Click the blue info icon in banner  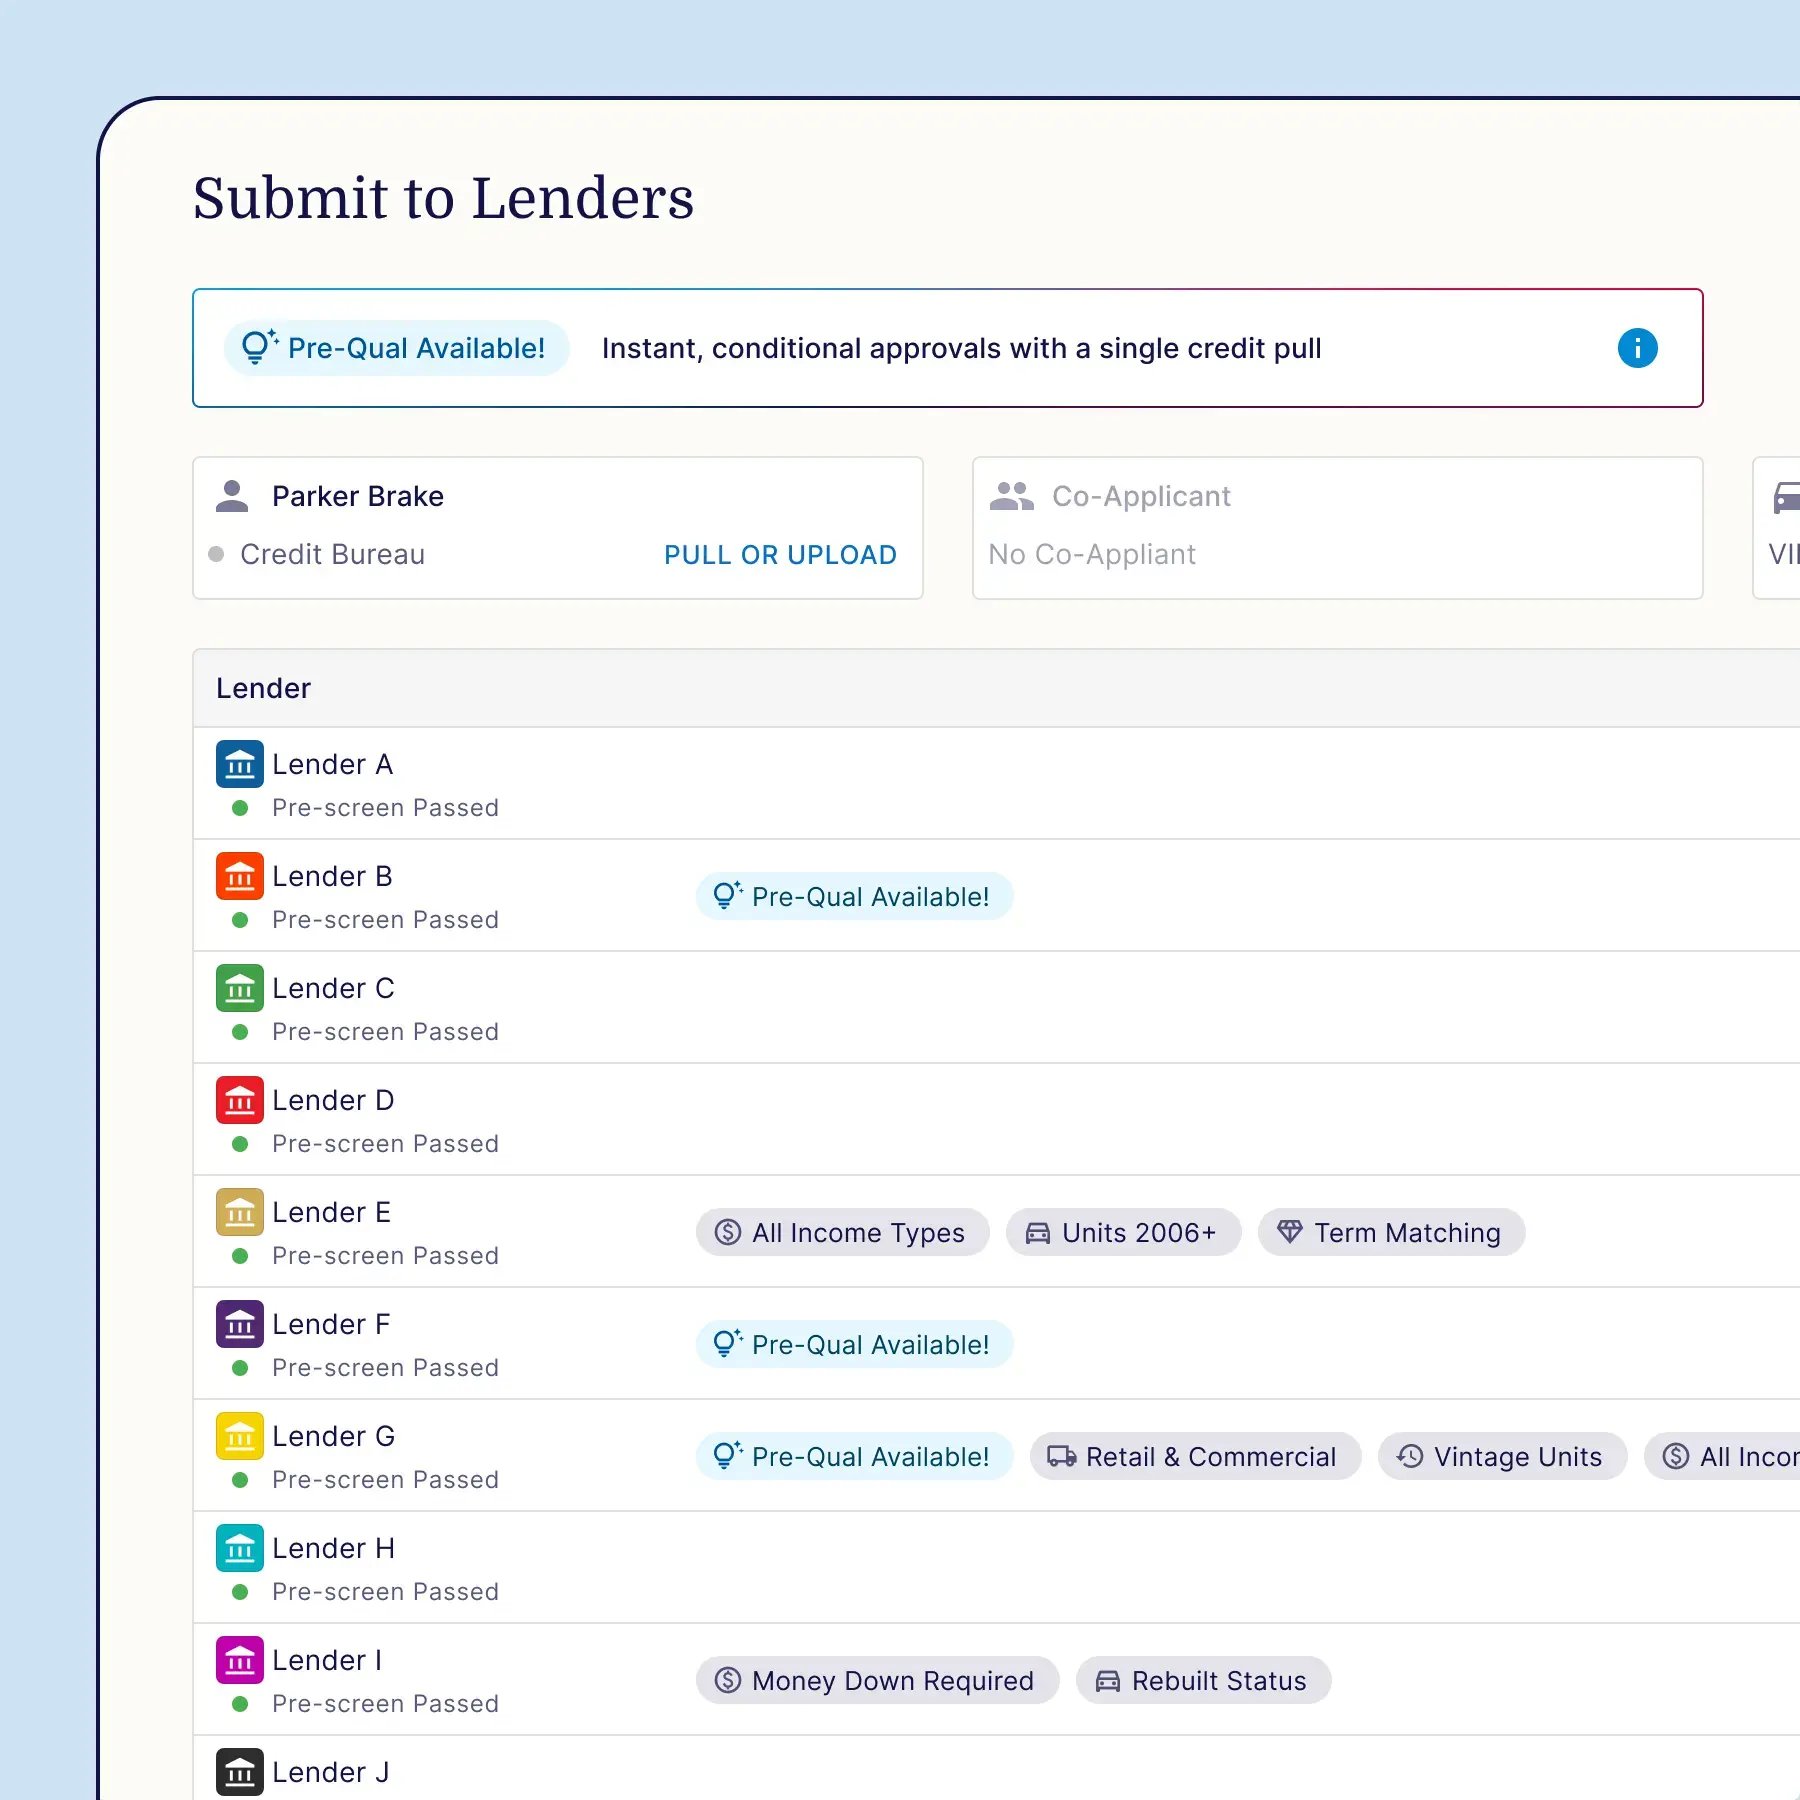[x=1637, y=348]
